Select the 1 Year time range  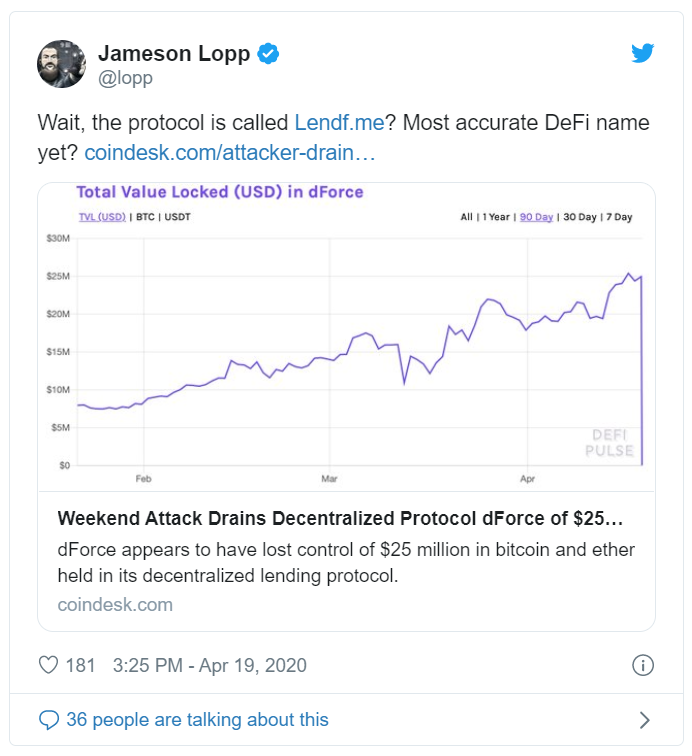pos(495,217)
